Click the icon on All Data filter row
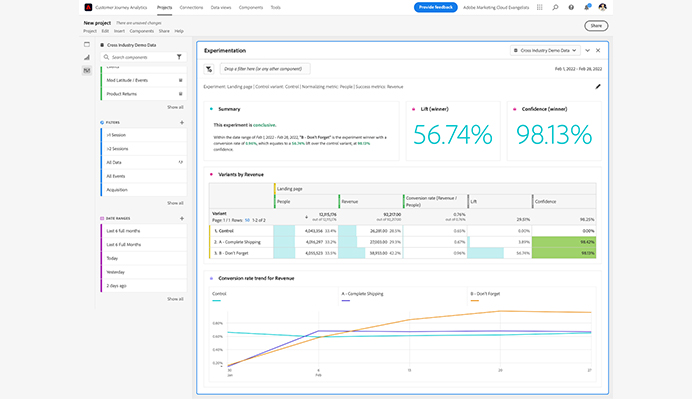692x399 pixels. pos(181,162)
